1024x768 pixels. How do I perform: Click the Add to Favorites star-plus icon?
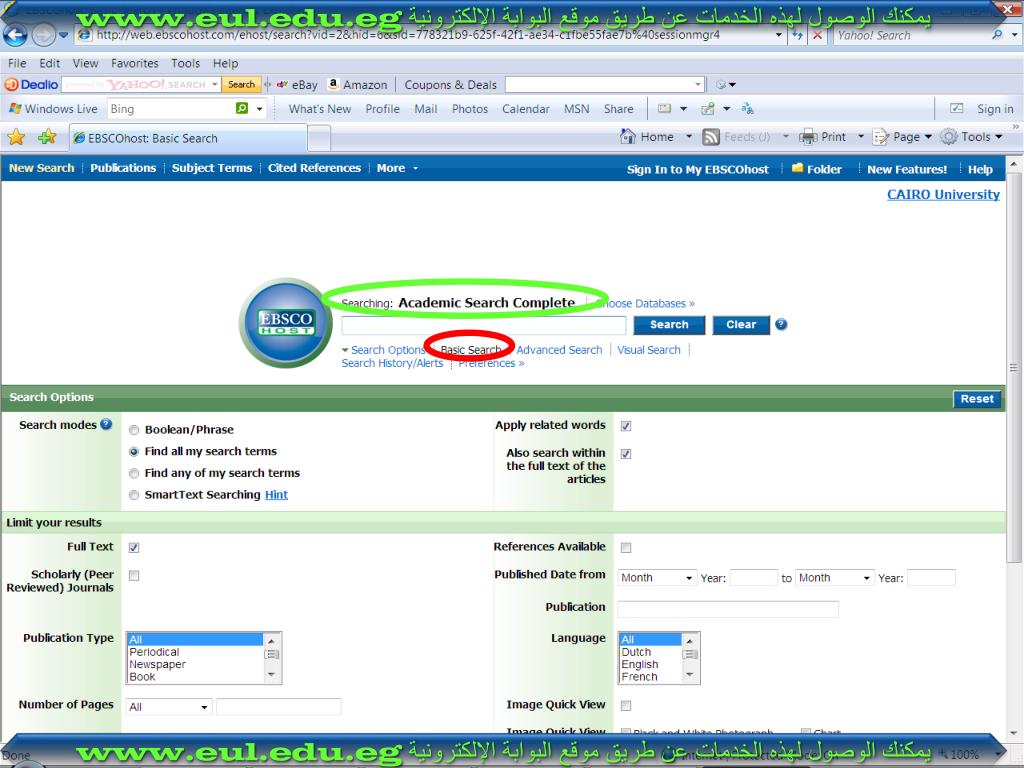pyautogui.click(x=47, y=137)
